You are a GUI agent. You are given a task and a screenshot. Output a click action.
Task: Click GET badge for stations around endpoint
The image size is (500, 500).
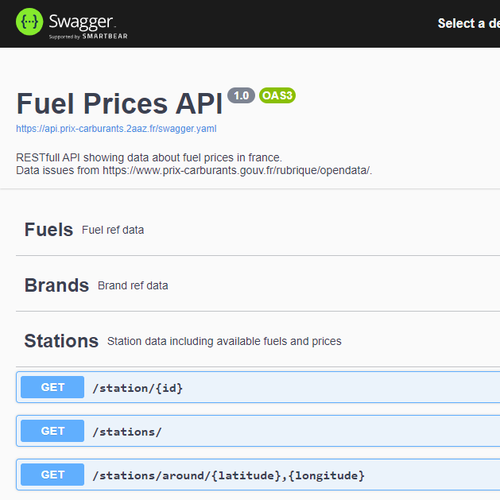[52, 475]
